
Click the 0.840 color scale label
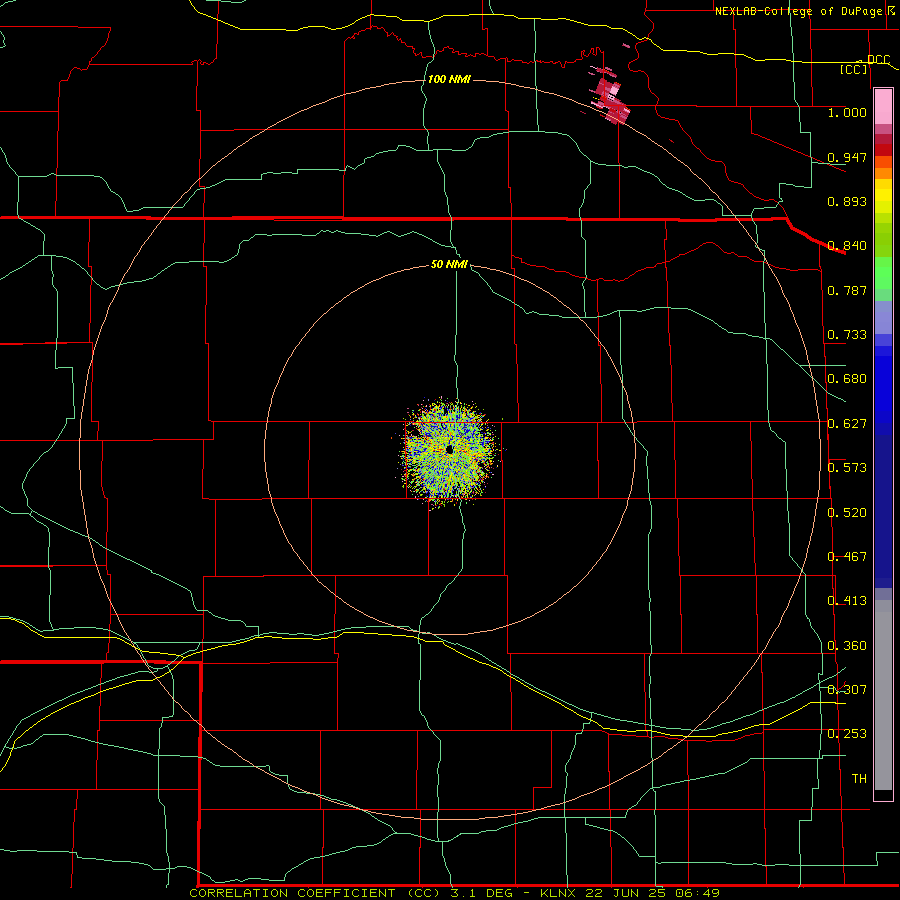[x=847, y=246]
